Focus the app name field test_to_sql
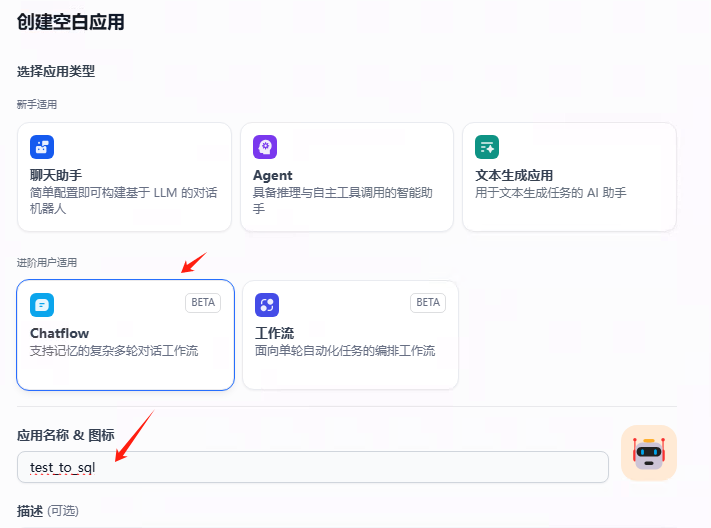Image resolution: width=711 pixels, height=528 pixels. point(313,467)
